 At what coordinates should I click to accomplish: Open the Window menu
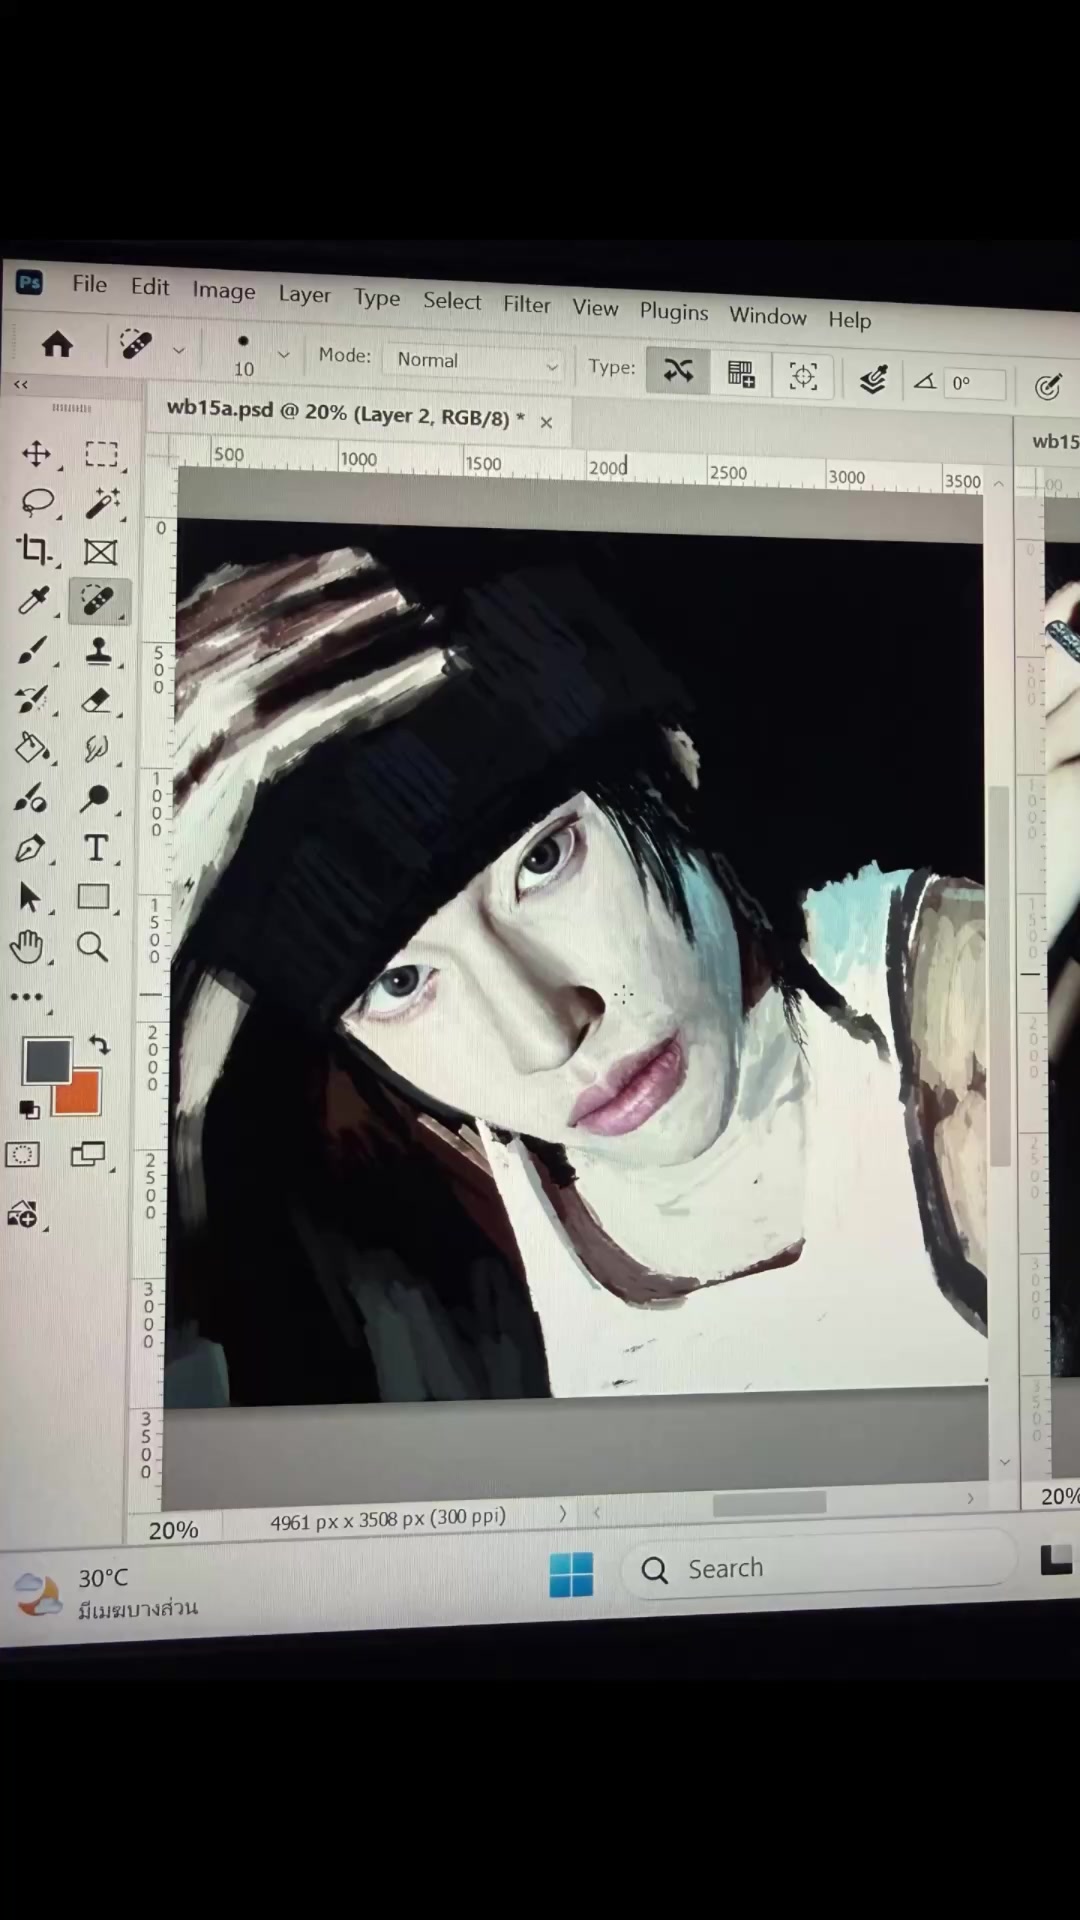tap(767, 316)
